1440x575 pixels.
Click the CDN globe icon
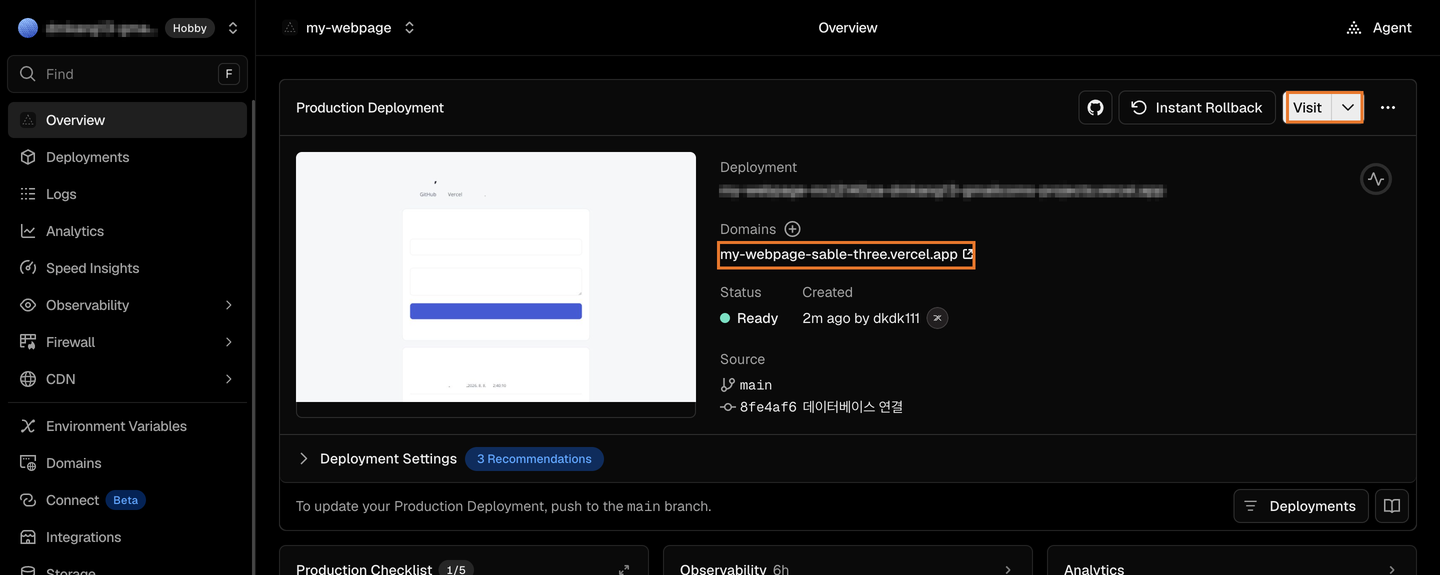coord(28,379)
